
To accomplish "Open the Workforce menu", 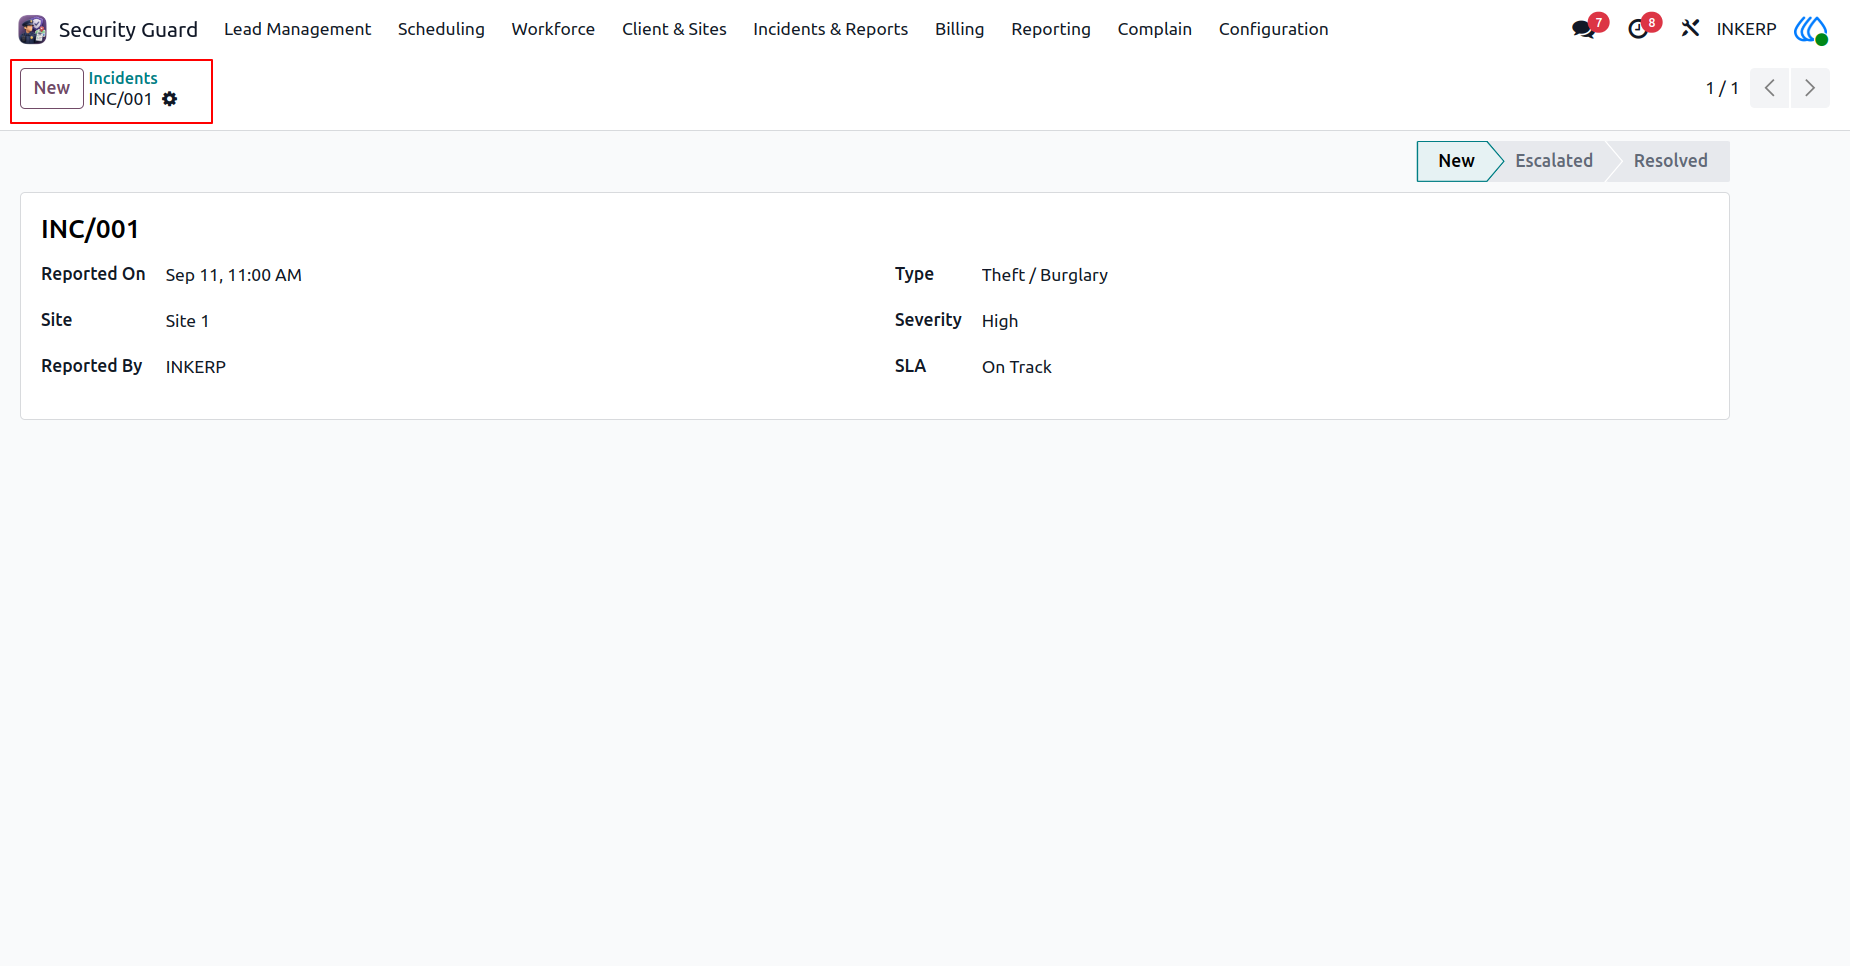I will [553, 29].
